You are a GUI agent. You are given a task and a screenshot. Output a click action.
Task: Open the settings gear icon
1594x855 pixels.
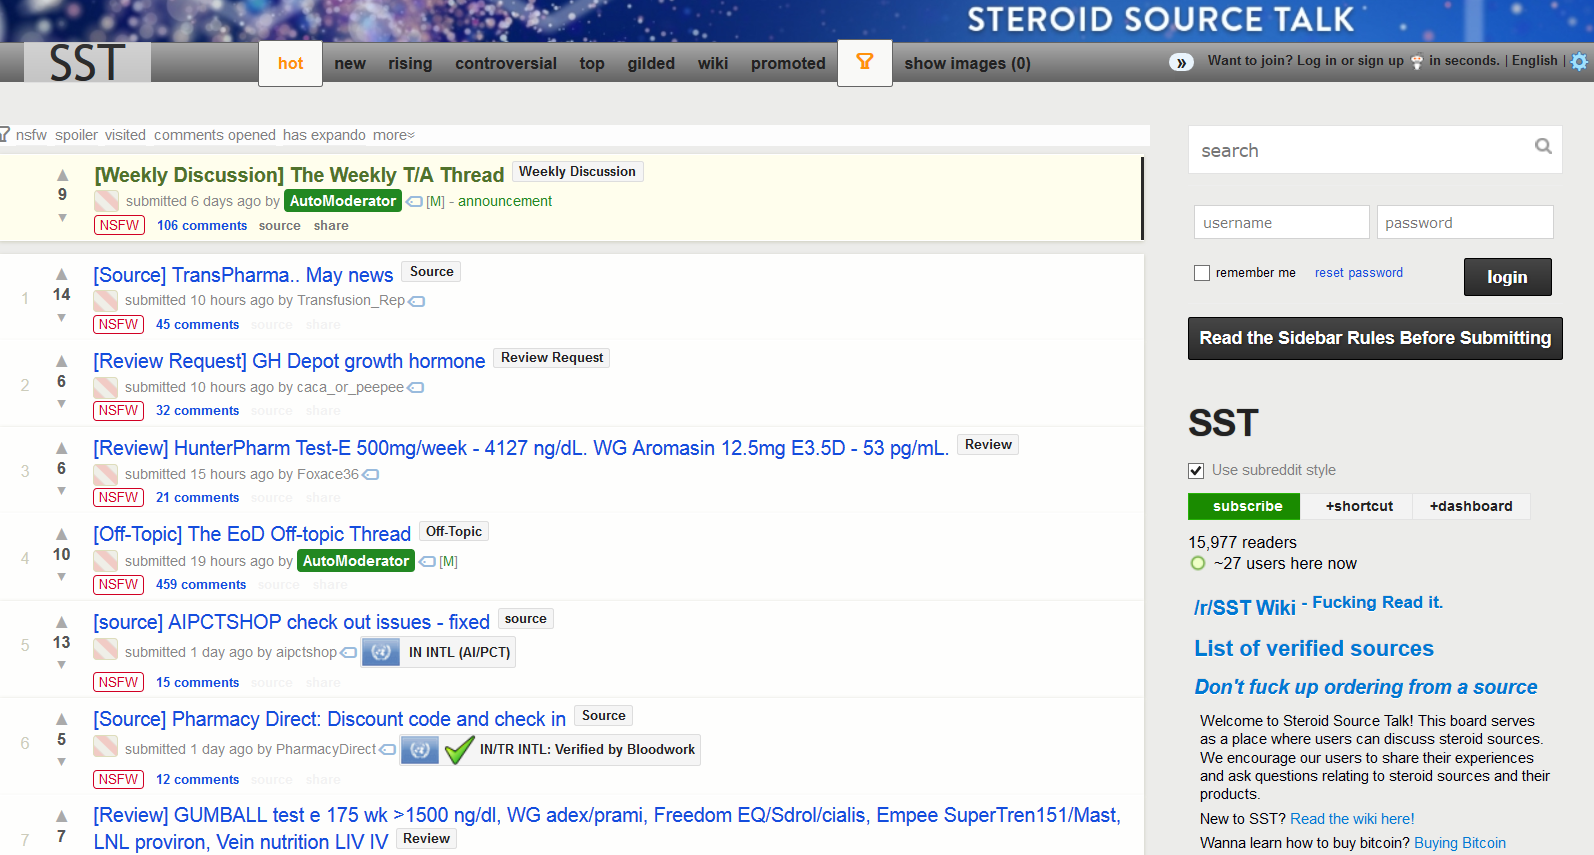(1579, 61)
